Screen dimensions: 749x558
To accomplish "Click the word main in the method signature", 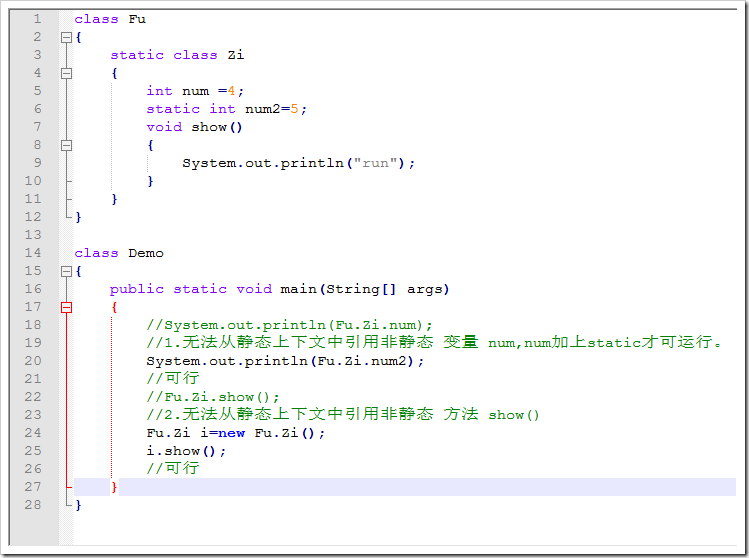I will pyautogui.click(x=298, y=289).
